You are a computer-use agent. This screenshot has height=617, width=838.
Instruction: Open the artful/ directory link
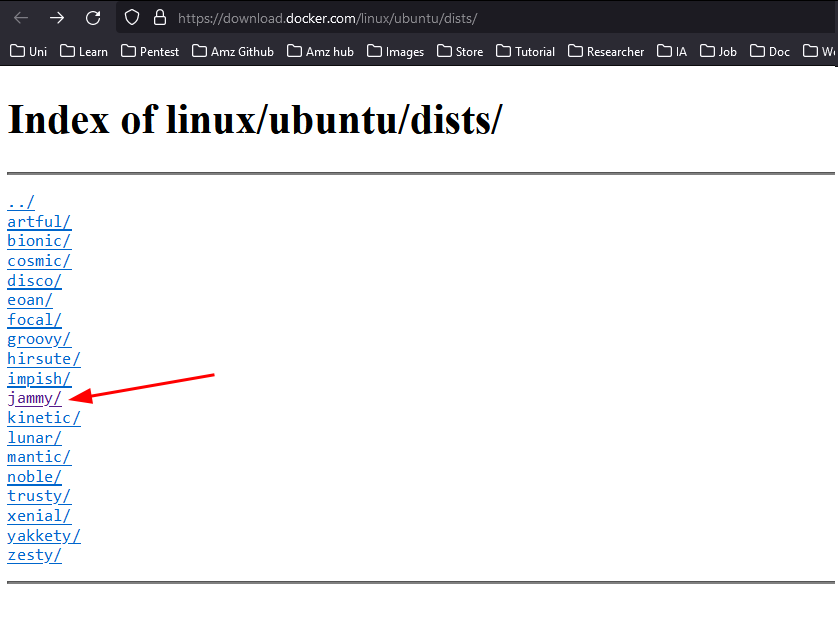(x=39, y=221)
